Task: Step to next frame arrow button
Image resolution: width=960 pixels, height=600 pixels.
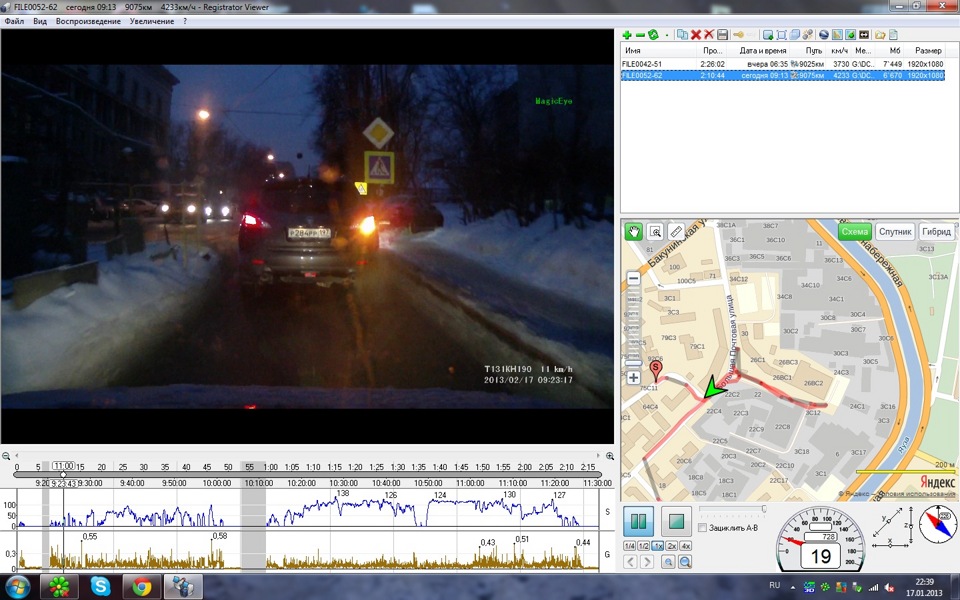Action: pyautogui.click(x=647, y=561)
